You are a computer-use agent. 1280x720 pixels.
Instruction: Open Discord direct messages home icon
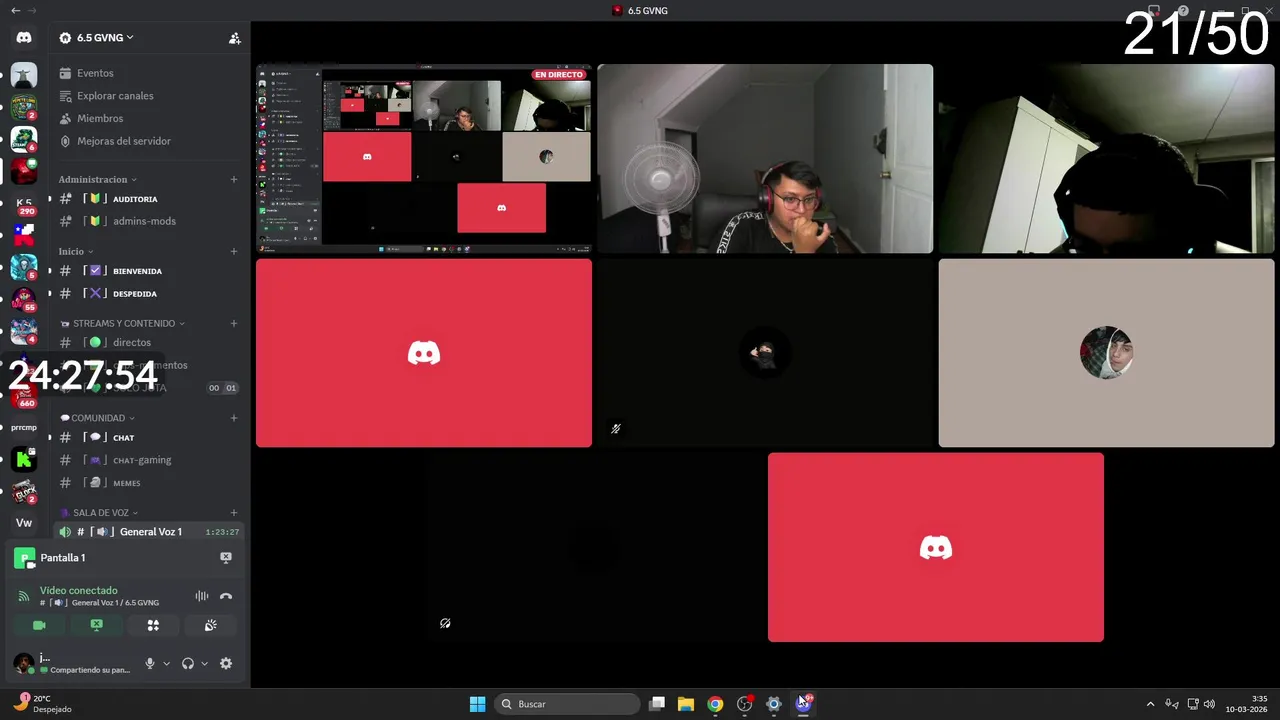[x=24, y=38]
